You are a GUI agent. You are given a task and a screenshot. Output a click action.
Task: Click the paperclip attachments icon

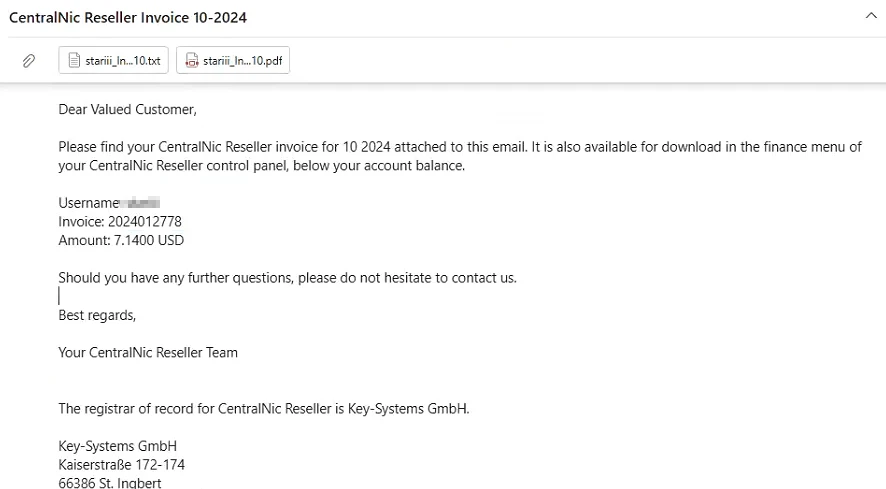(29, 61)
